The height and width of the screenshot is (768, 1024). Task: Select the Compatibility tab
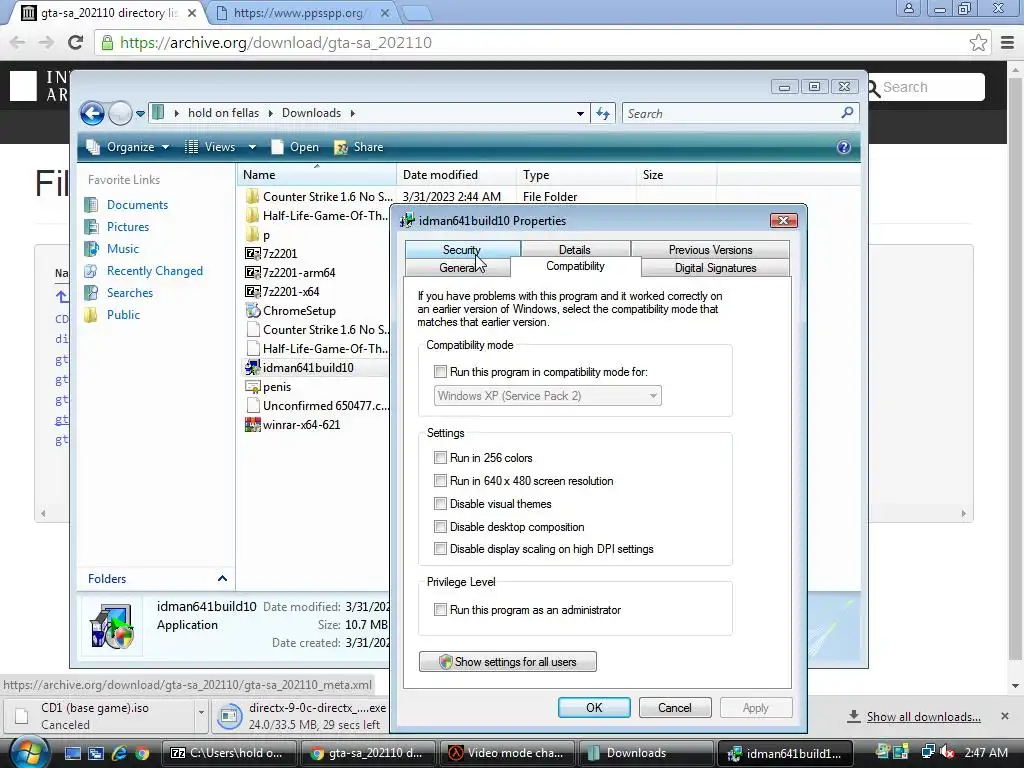tap(575, 266)
